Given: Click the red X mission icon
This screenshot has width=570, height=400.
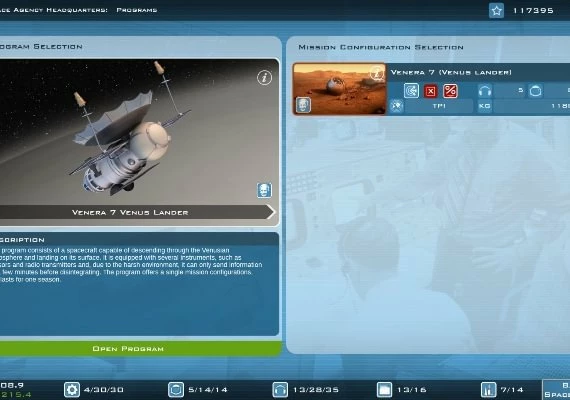Looking at the screenshot, I should pyautogui.click(x=430, y=91).
